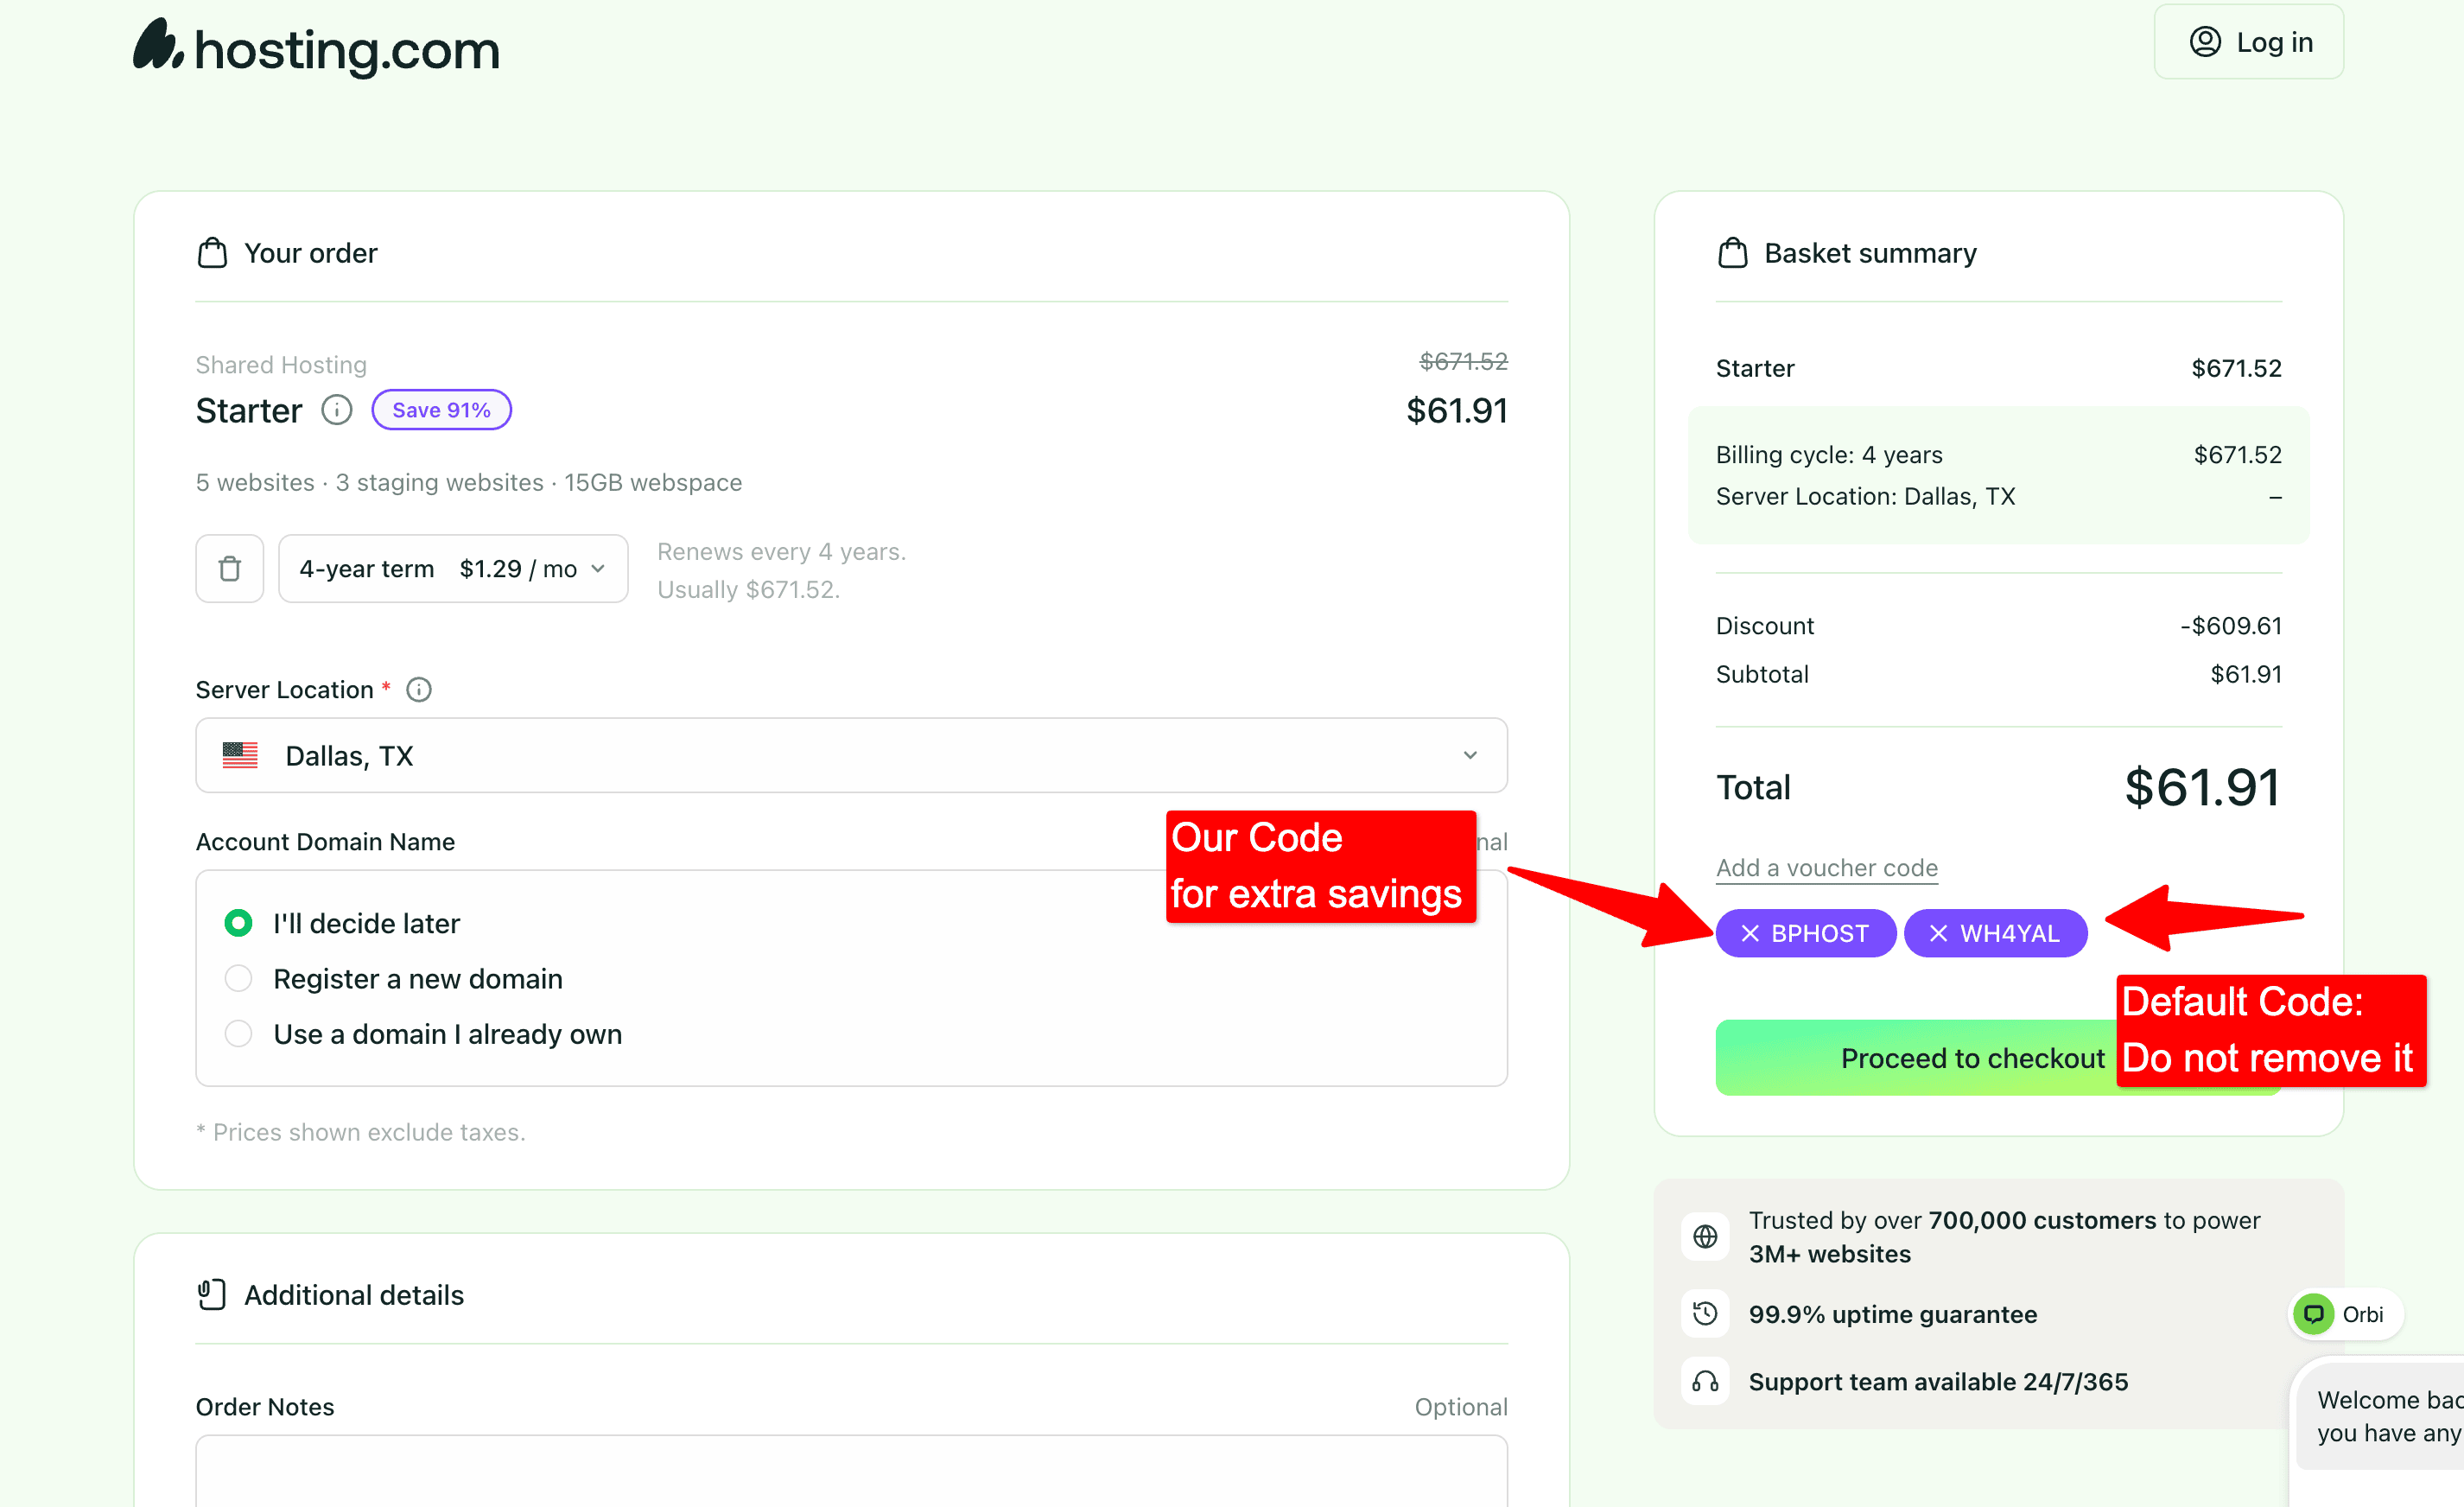Expand the 4-year term dropdown
The height and width of the screenshot is (1507, 2464).
tap(453, 568)
